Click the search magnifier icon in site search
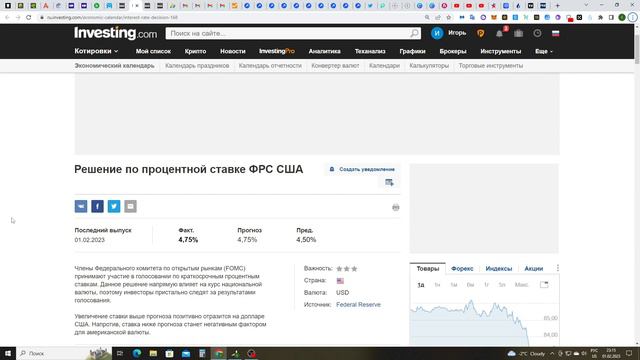The height and width of the screenshot is (360, 640). (x=414, y=33)
